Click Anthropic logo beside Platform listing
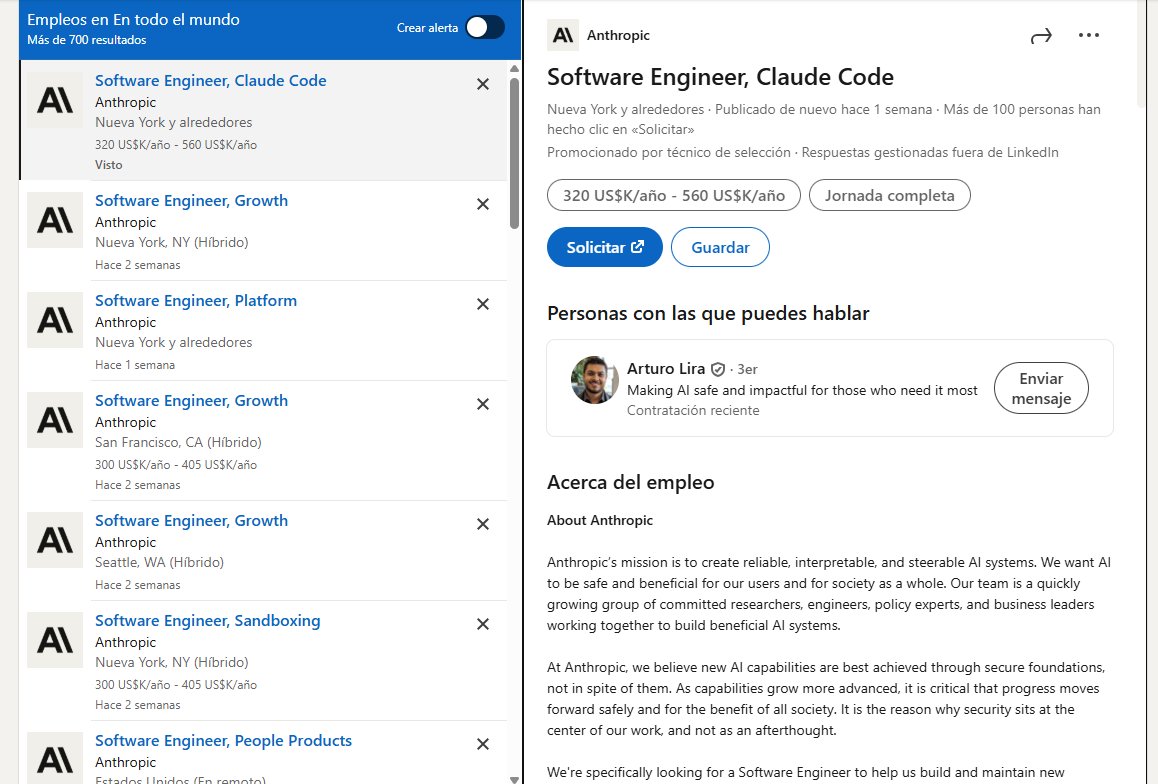Image resolution: width=1158 pixels, height=784 pixels. pyautogui.click(x=55, y=320)
